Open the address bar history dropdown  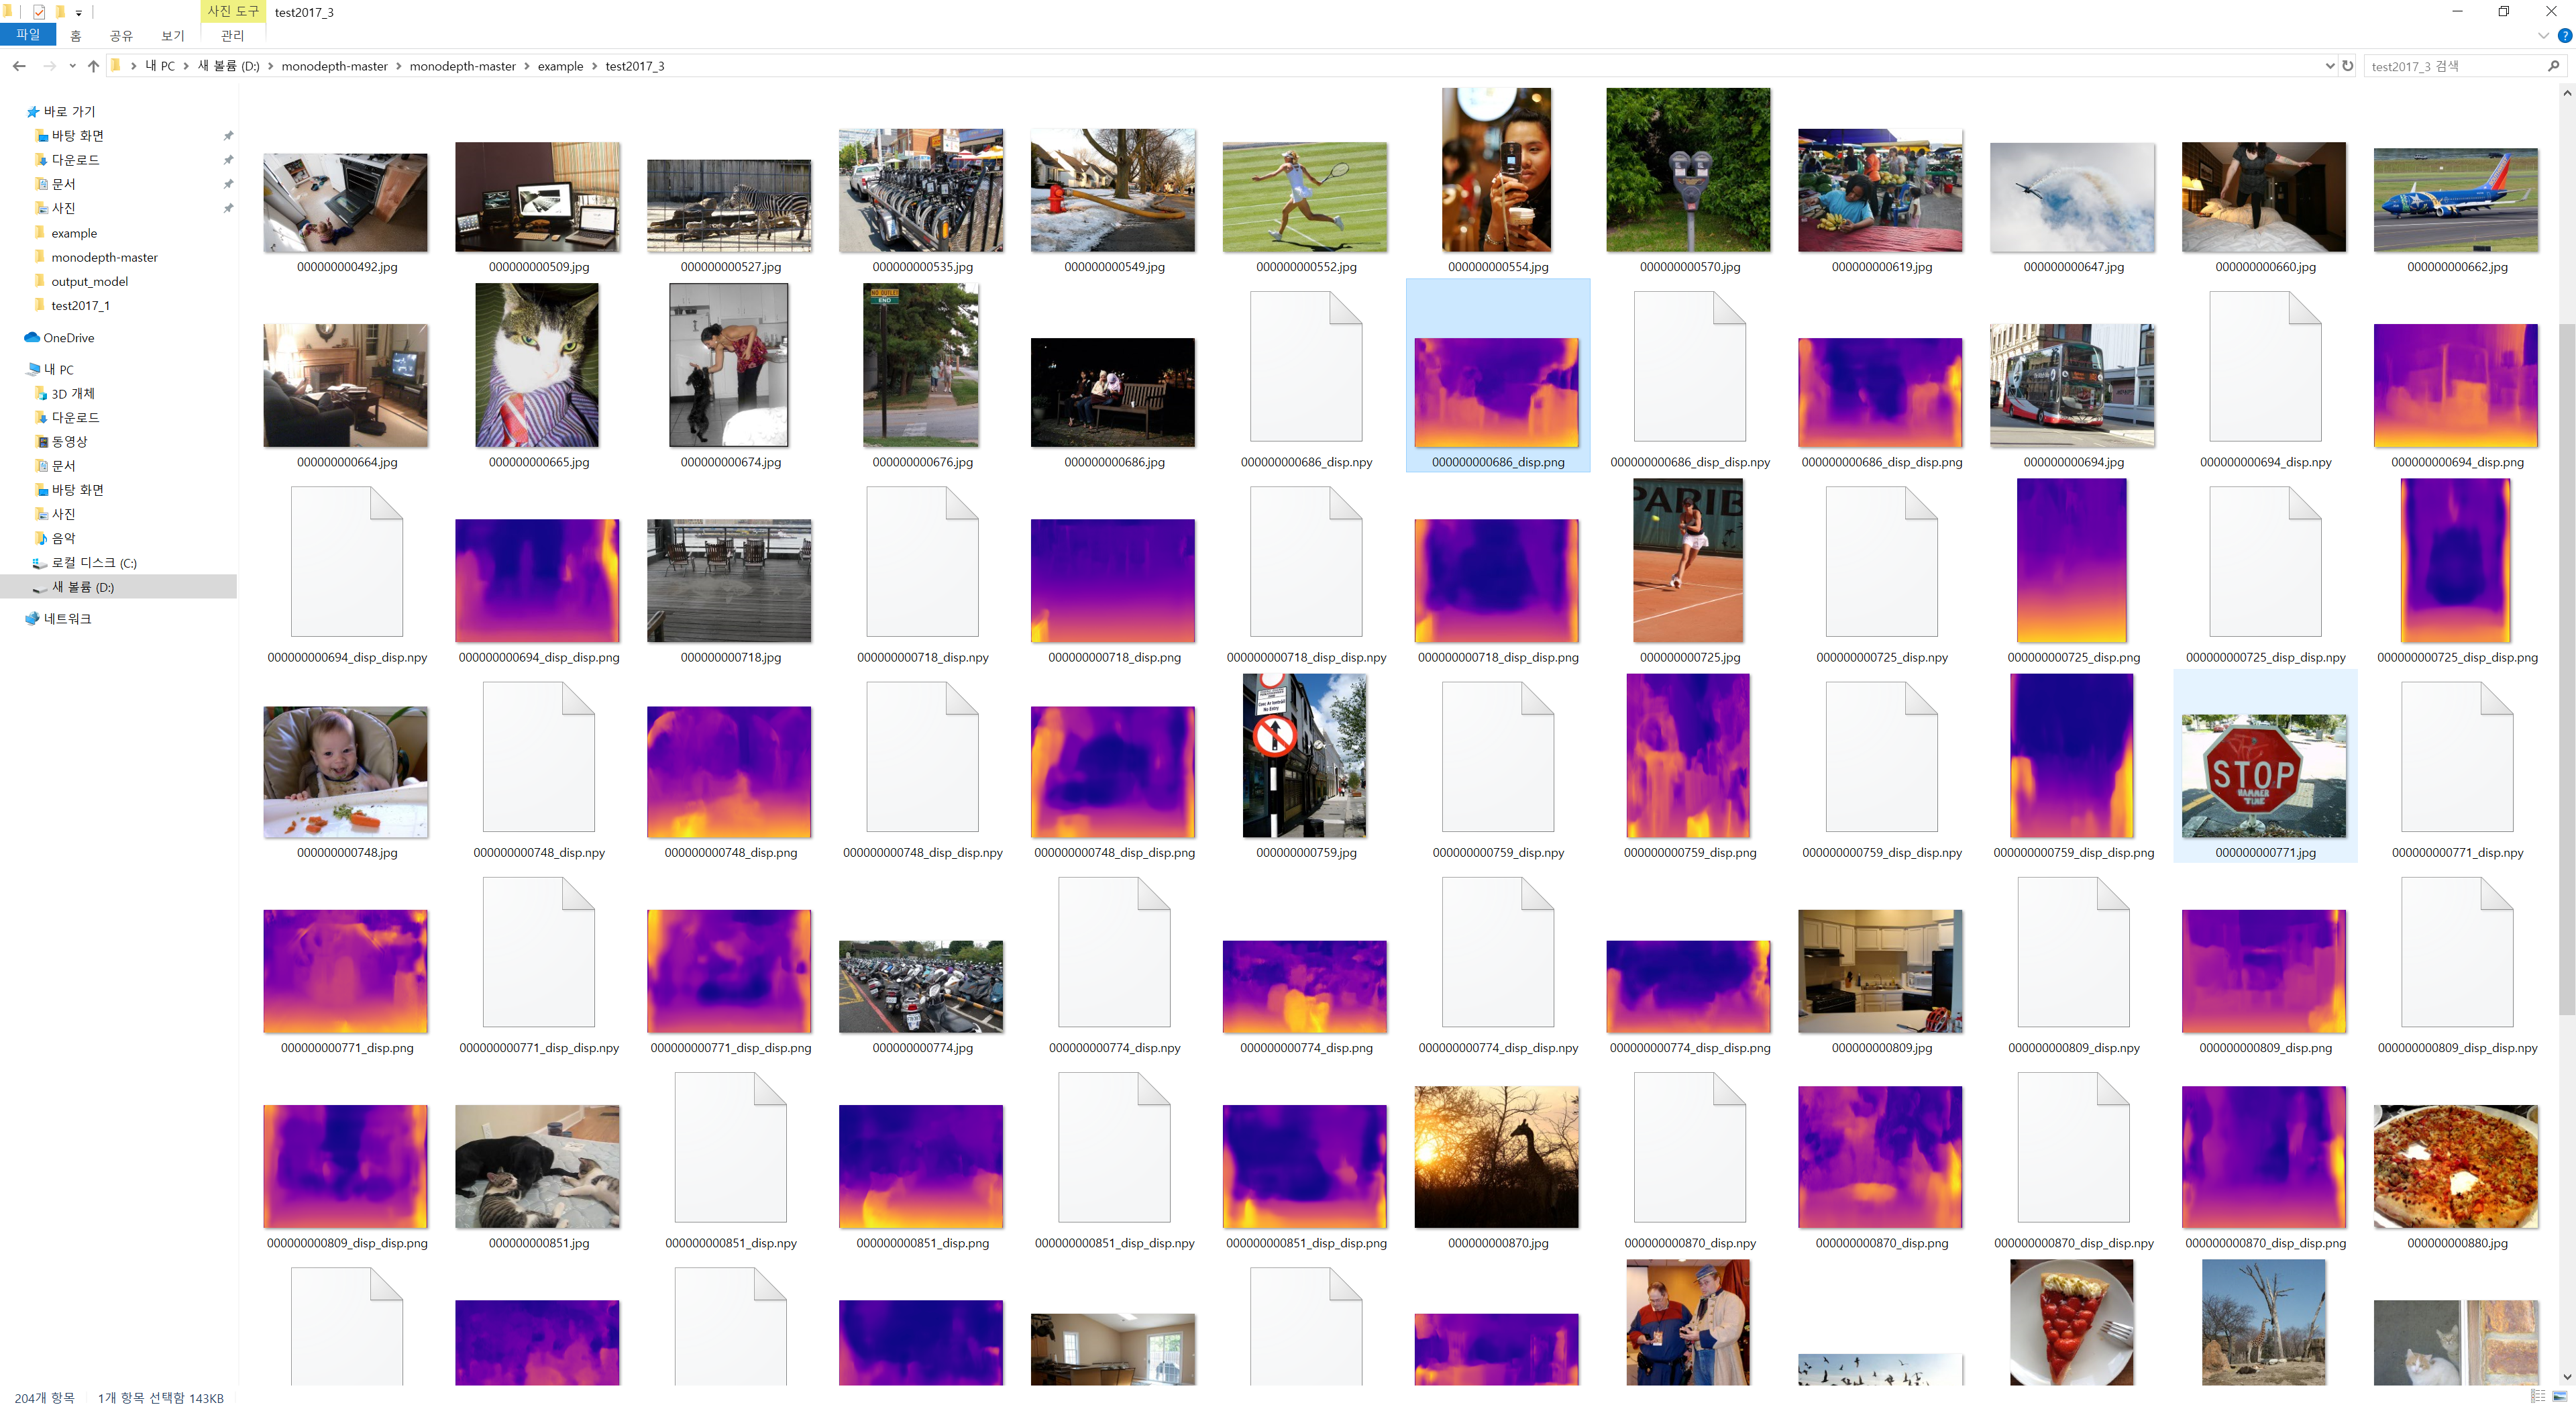[x=2330, y=66]
